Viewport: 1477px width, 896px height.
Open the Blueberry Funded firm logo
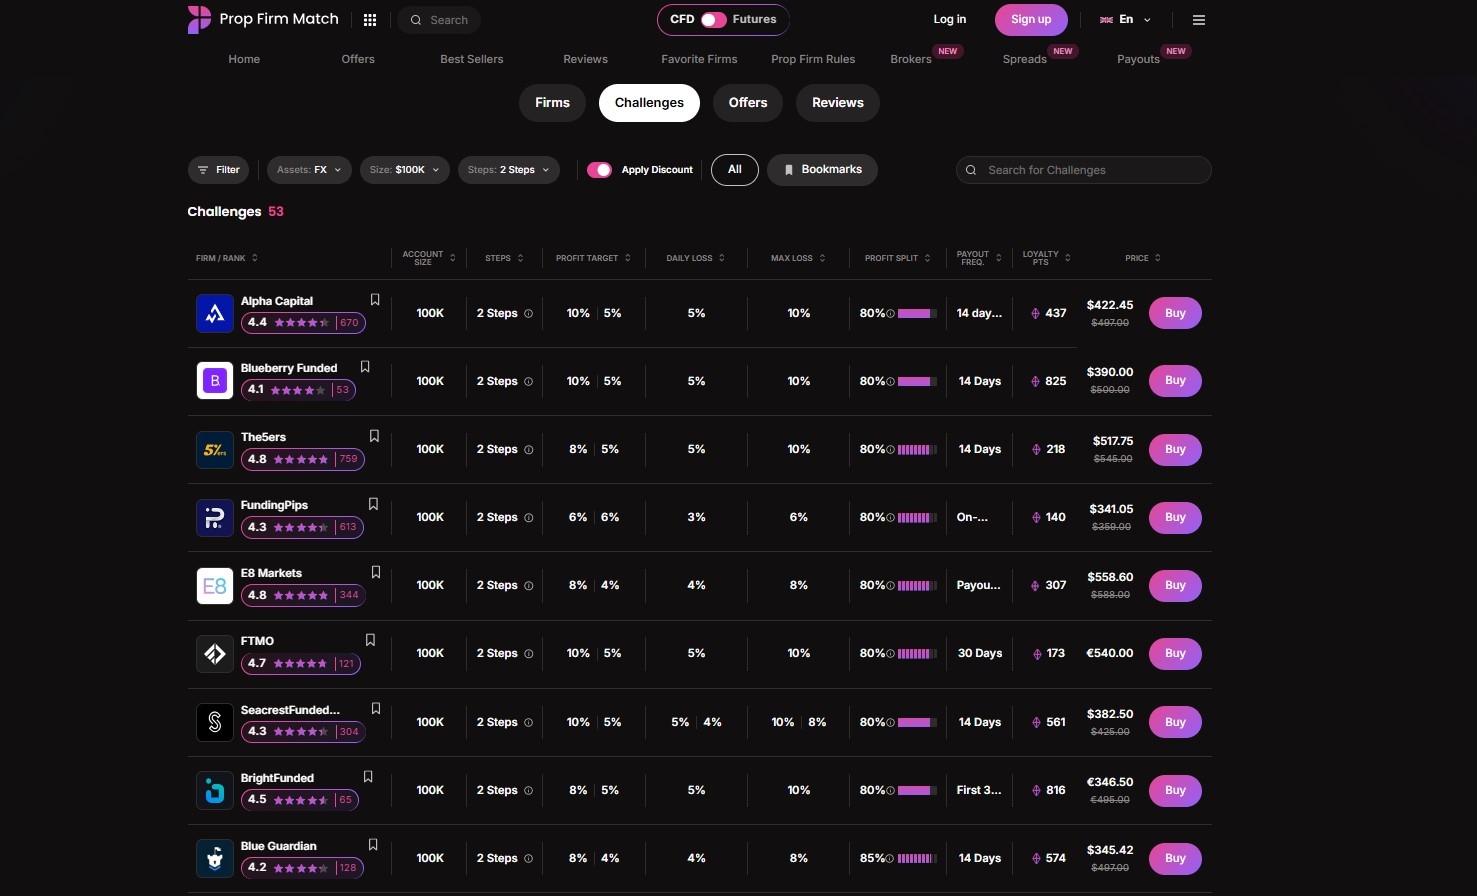pos(215,381)
